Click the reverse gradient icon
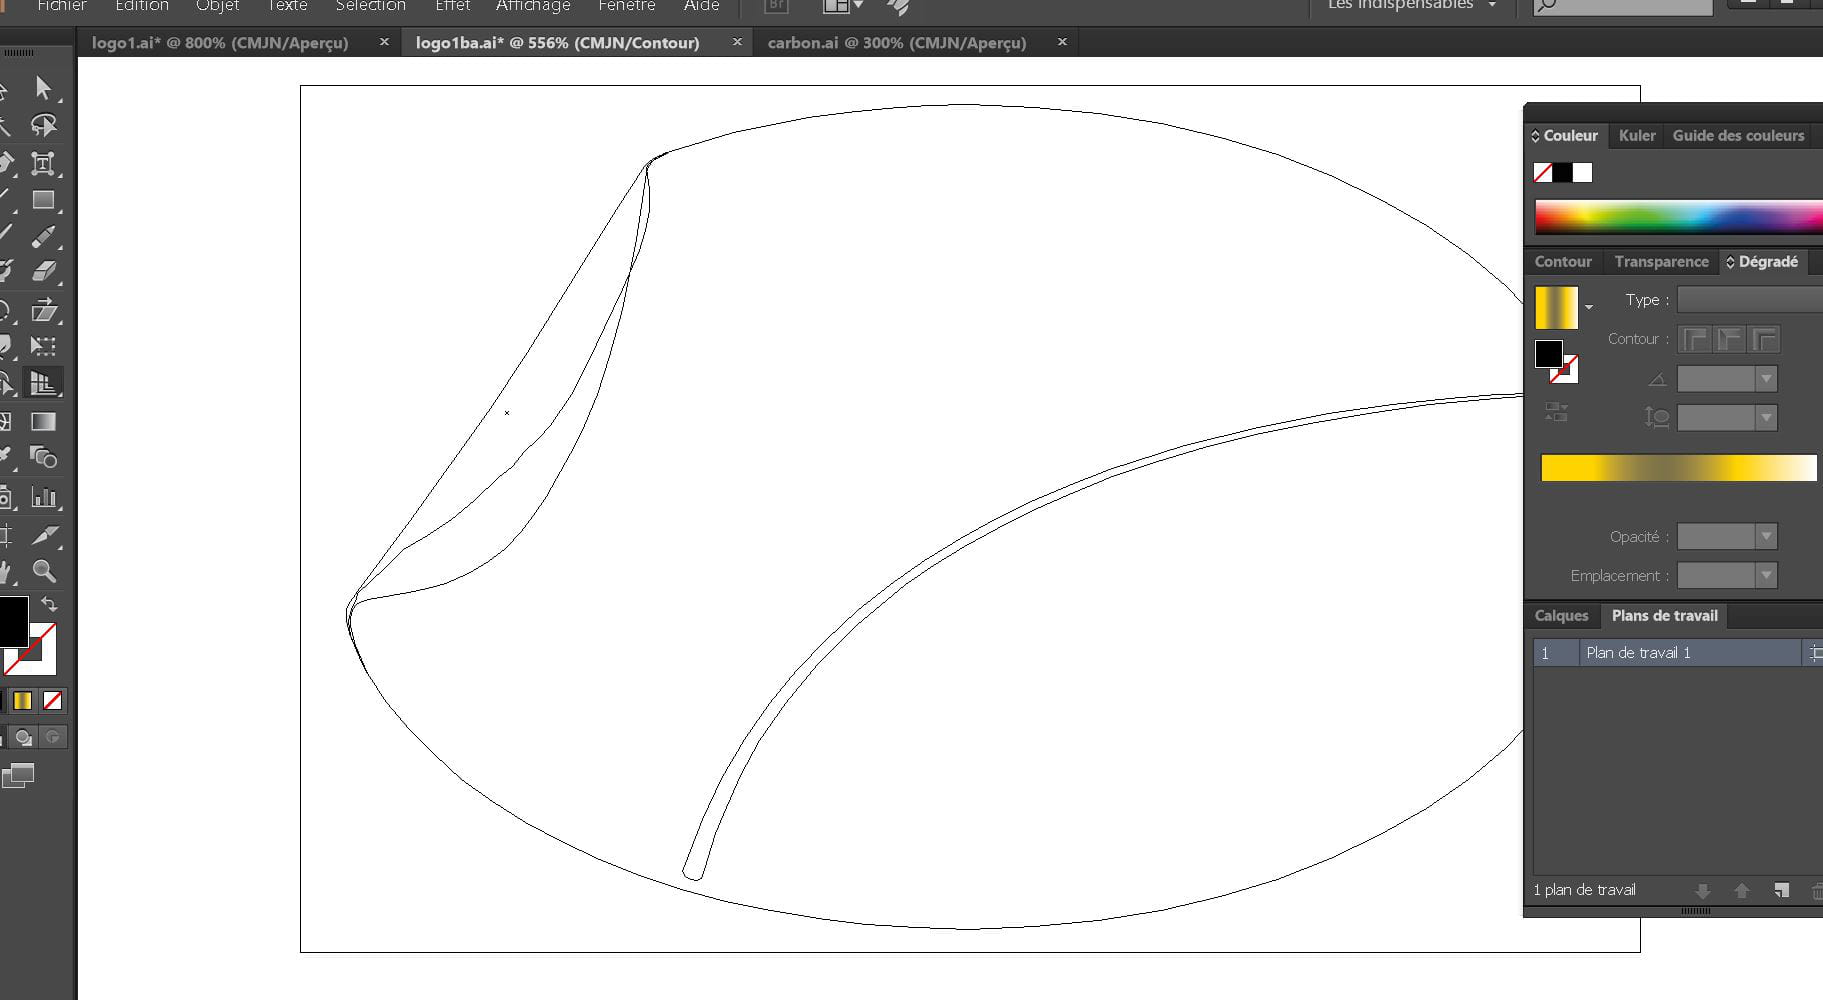Viewport: 1823px width, 1000px height. tap(1556, 412)
